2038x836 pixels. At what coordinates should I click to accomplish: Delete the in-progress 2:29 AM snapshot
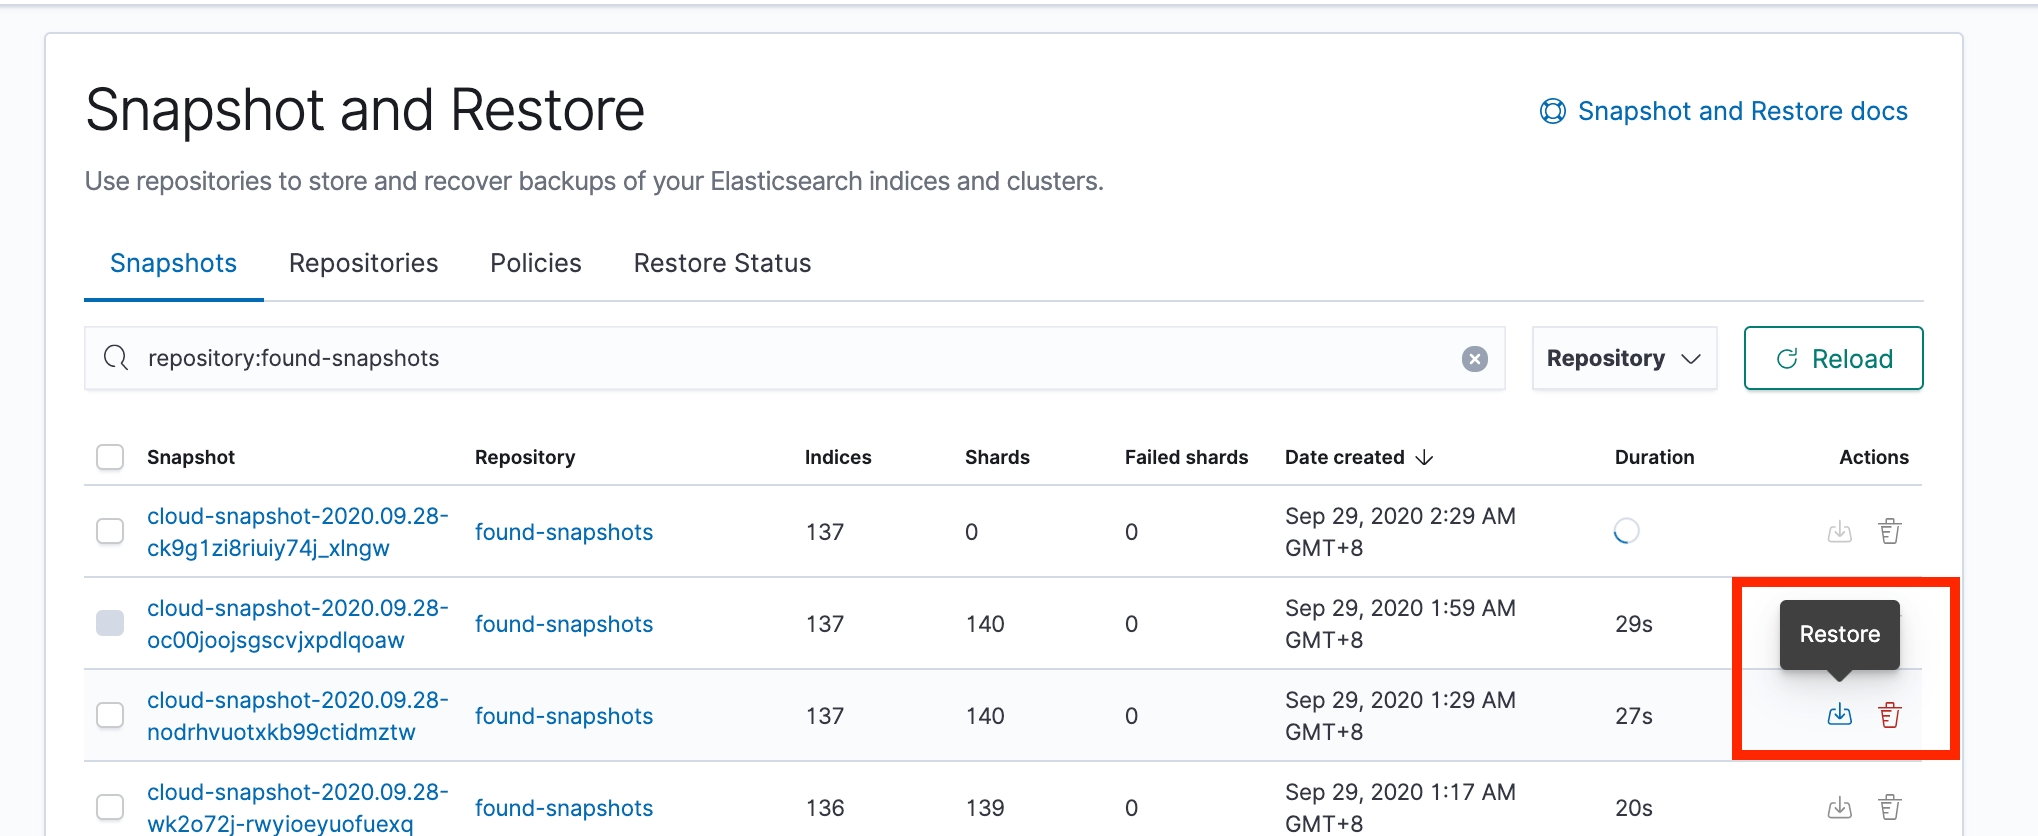pyautogui.click(x=1889, y=531)
